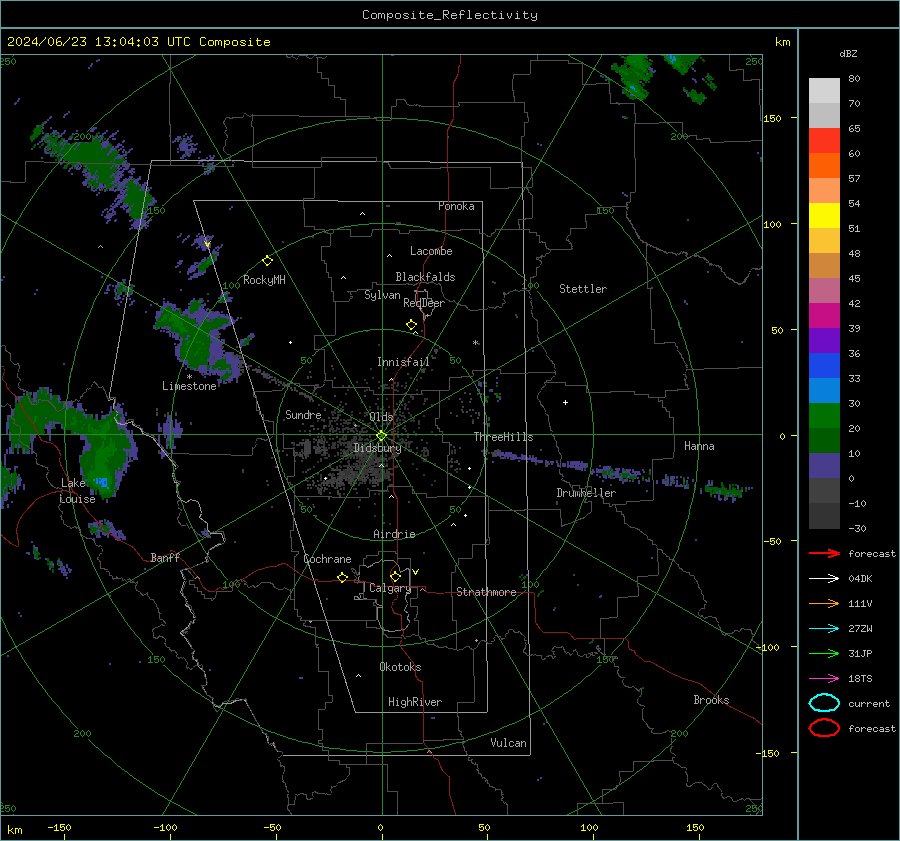The height and width of the screenshot is (841, 900).
Task: Click the Ponoka map label
Action: point(456,206)
